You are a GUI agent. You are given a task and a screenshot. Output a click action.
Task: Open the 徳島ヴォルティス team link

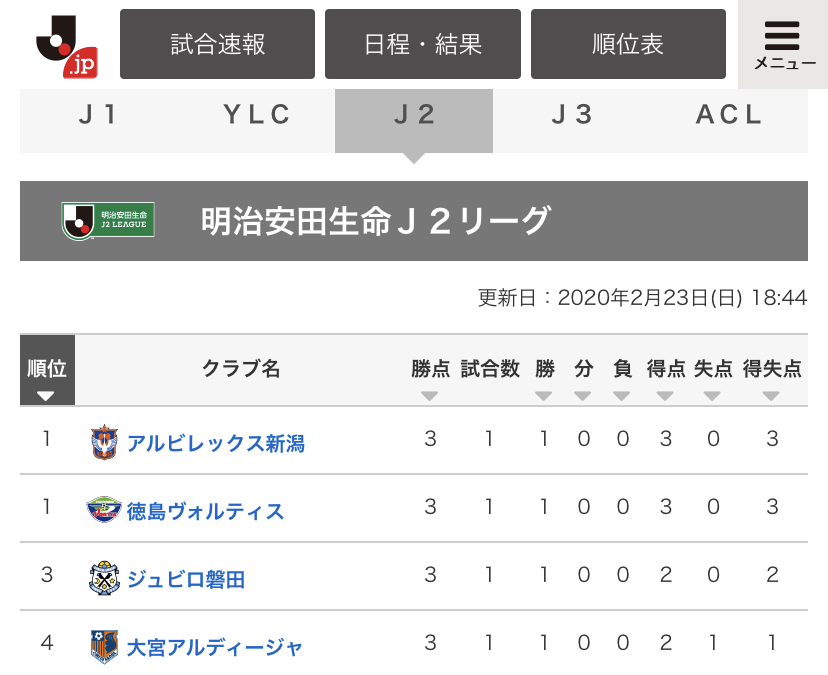click(x=205, y=511)
